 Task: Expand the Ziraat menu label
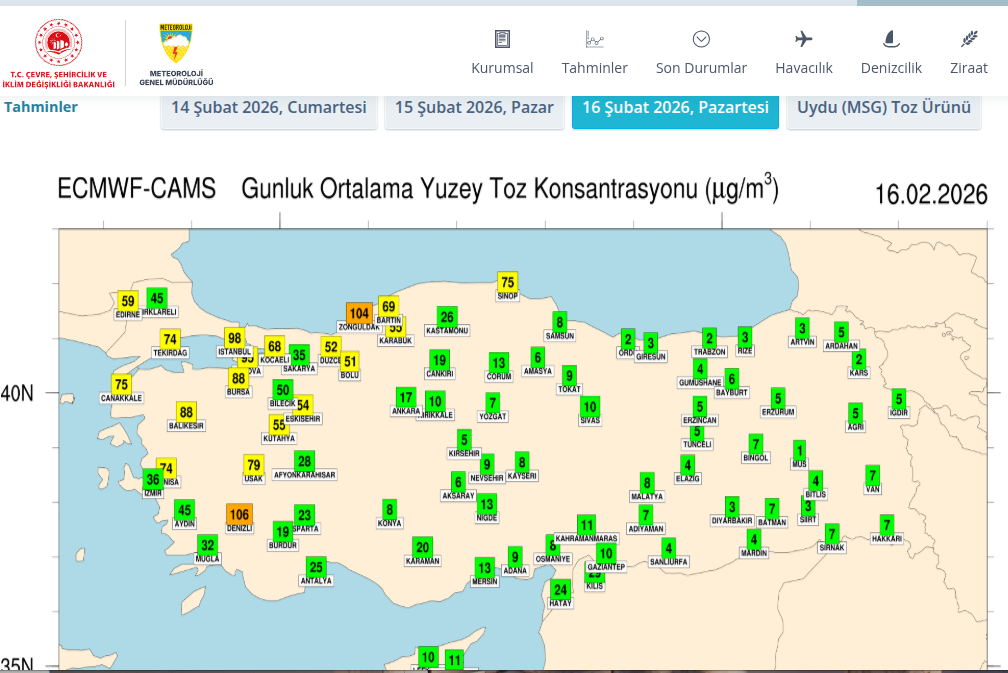point(968,68)
